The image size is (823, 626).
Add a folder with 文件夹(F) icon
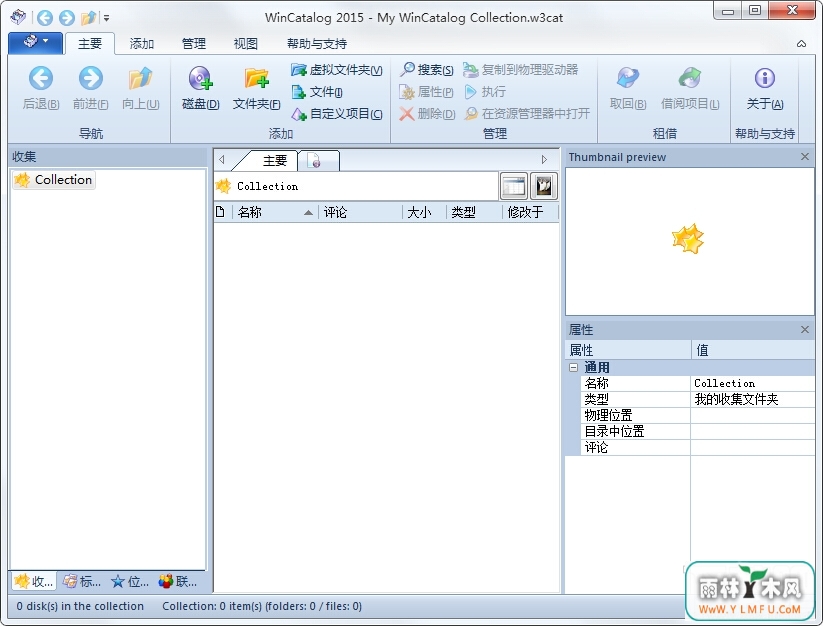coord(256,79)
